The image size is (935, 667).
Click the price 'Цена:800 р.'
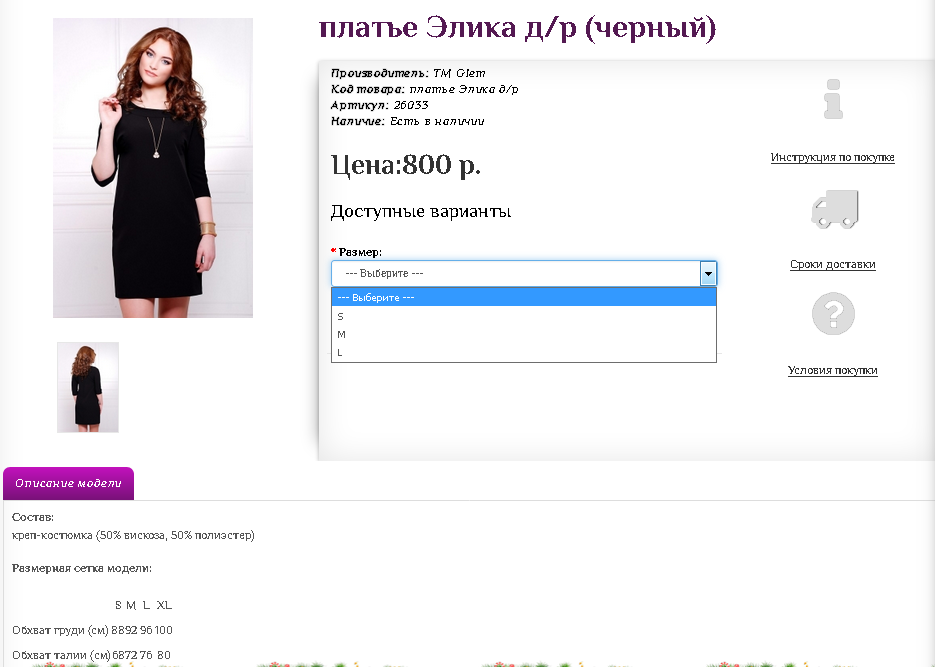pos(406,166)
